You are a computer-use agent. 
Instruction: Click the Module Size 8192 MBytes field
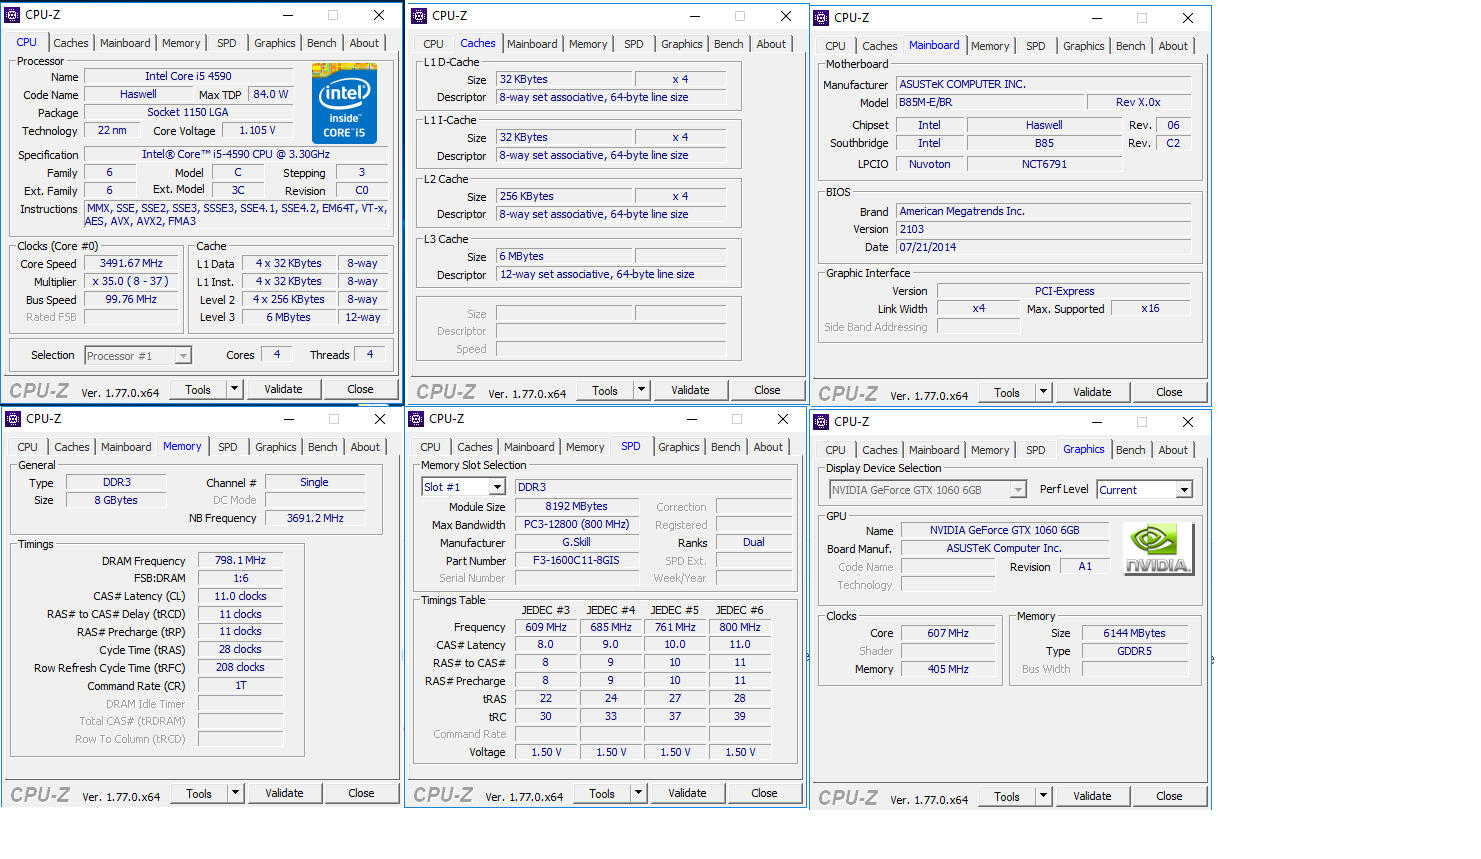(x=576, y=507)
